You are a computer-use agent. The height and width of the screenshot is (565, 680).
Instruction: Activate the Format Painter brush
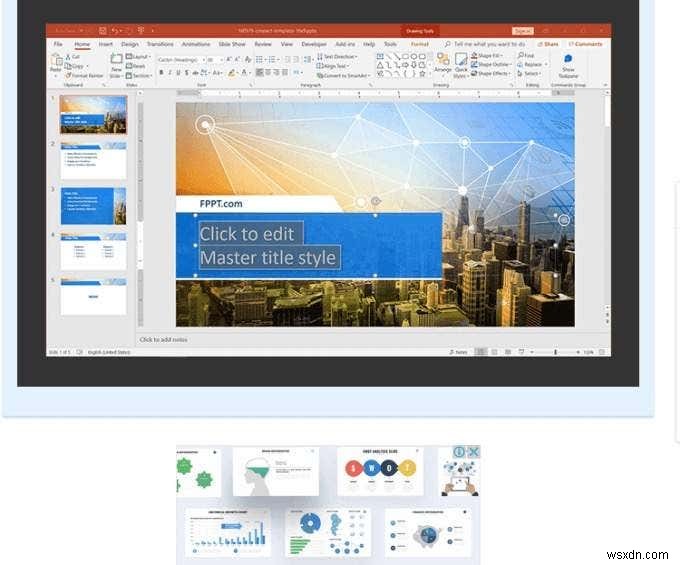(x=68, y=75)
